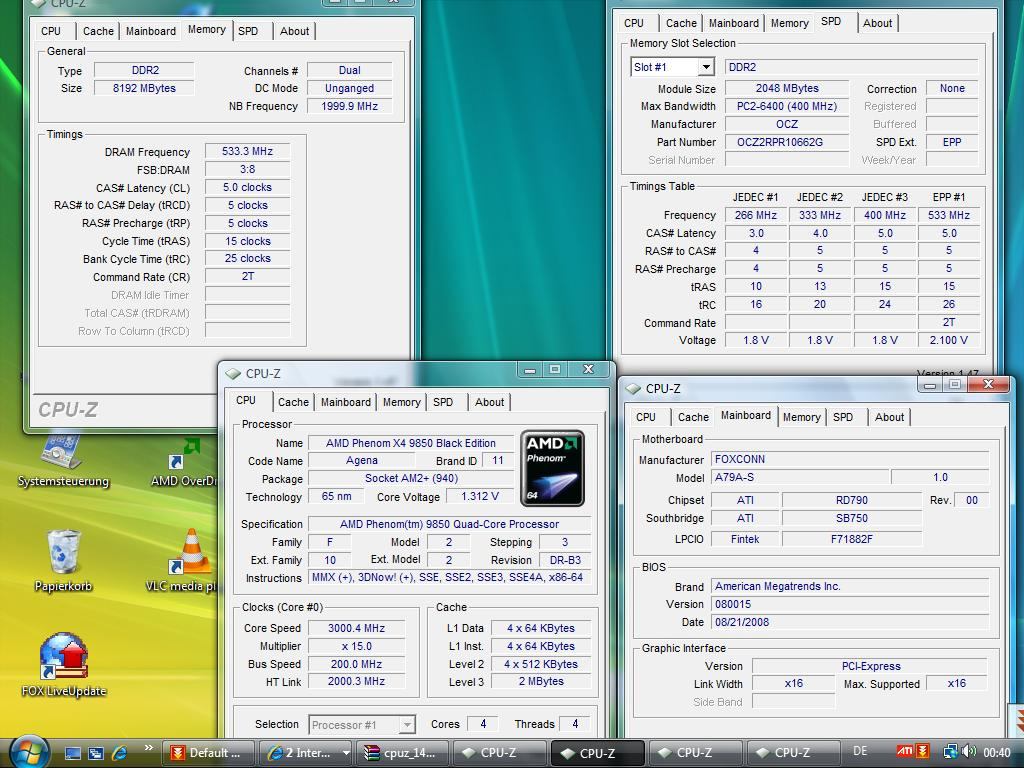Screen dimensions: 1024x768
Task: Select Memory tab in FOXCONN mainboard window
Action: click(x=801, y=417)
